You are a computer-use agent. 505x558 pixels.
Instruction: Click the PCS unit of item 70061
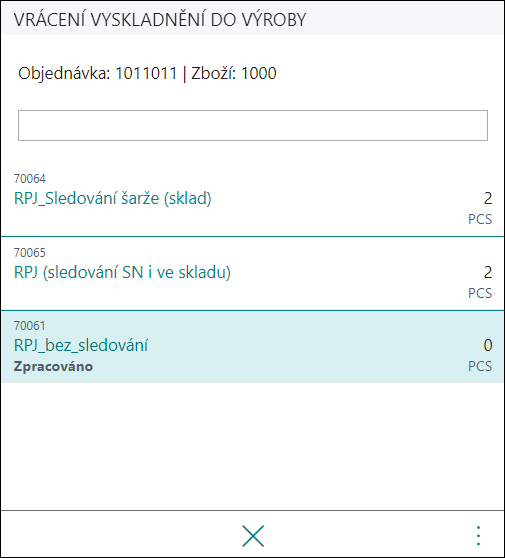480,366
